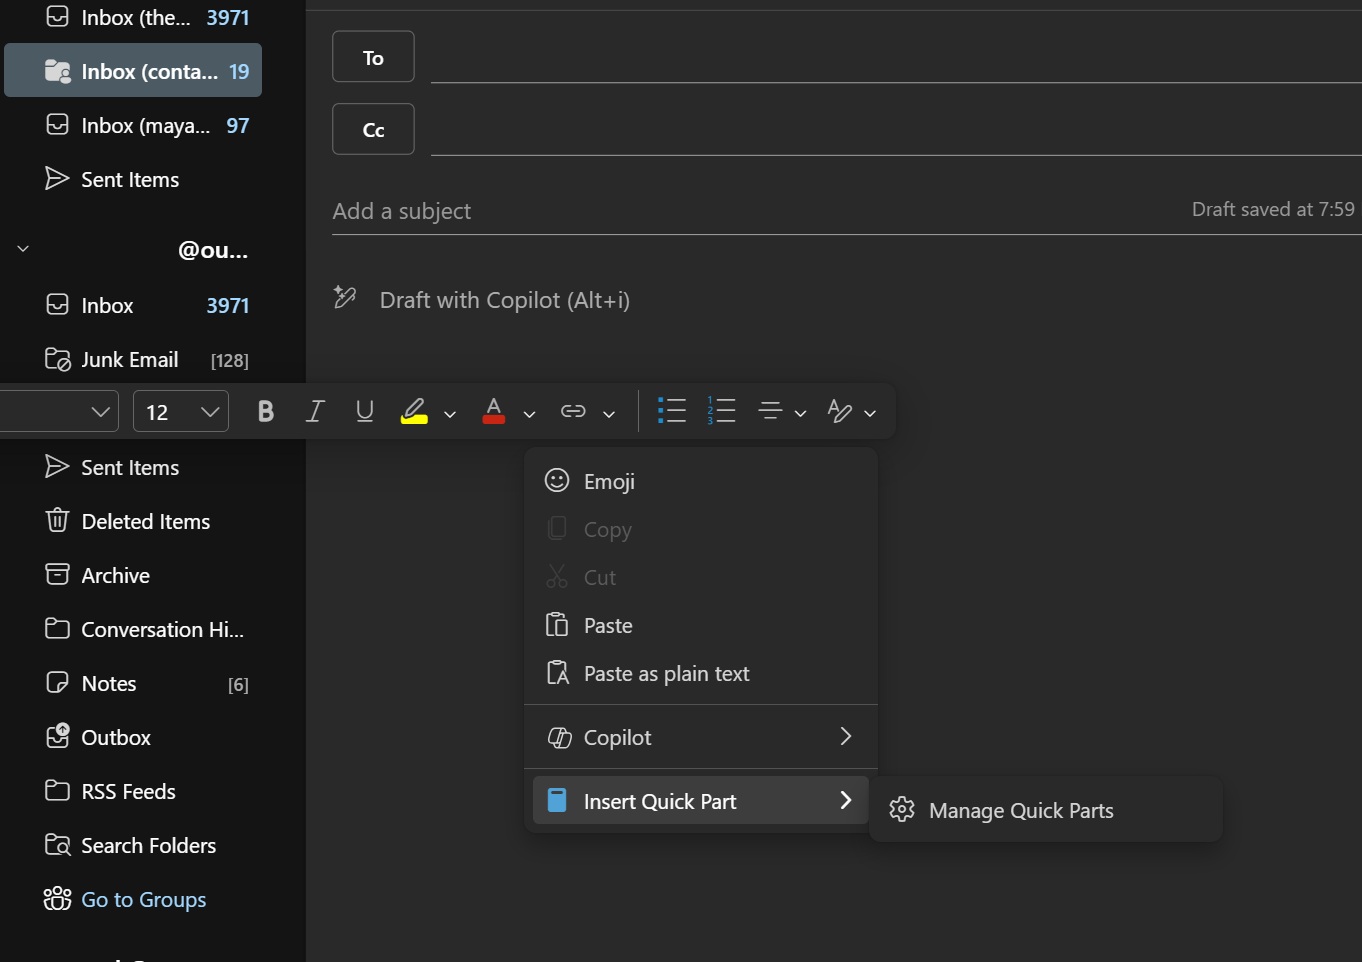The height and width of the screenshot is (962, 1362).
Task: Click the Outbox tray icon
Action: coord(57,735)
